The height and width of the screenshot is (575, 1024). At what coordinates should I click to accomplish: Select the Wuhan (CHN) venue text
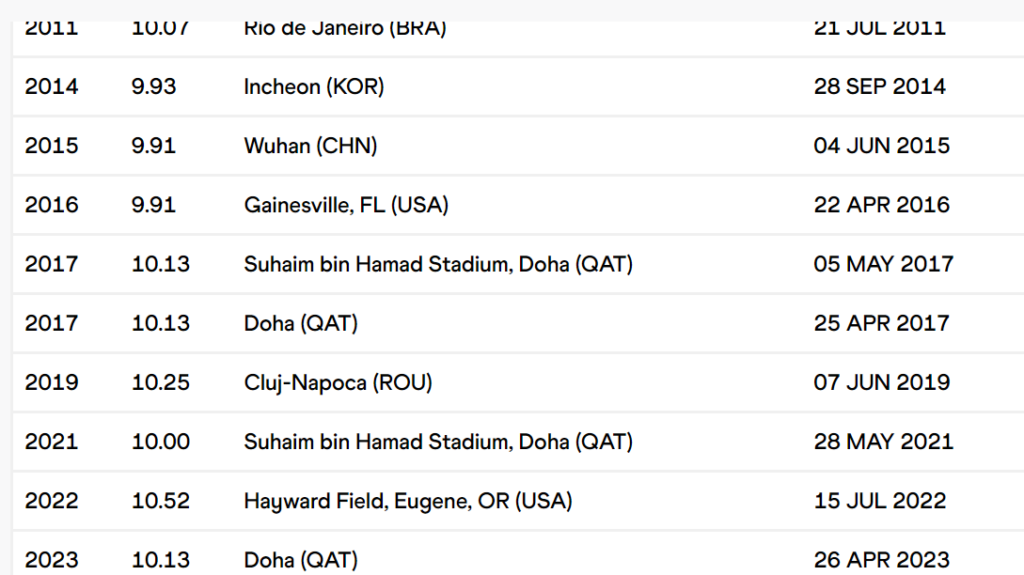pos(310,146)
